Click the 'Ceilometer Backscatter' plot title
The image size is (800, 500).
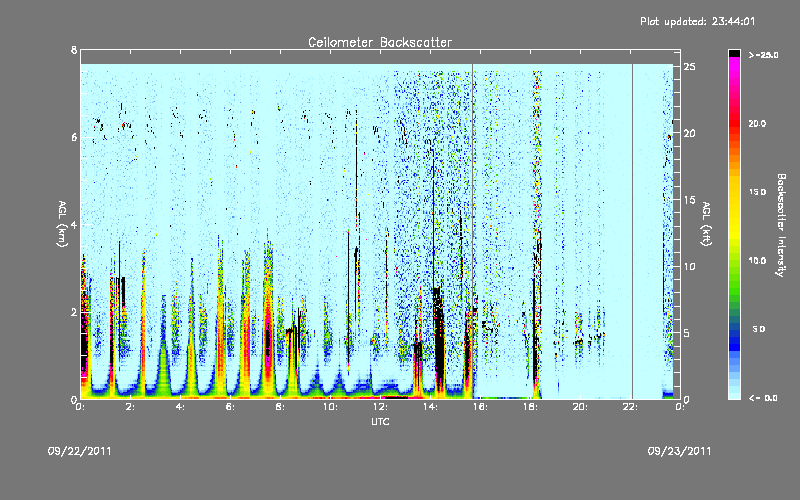click(x=380, y=42)
